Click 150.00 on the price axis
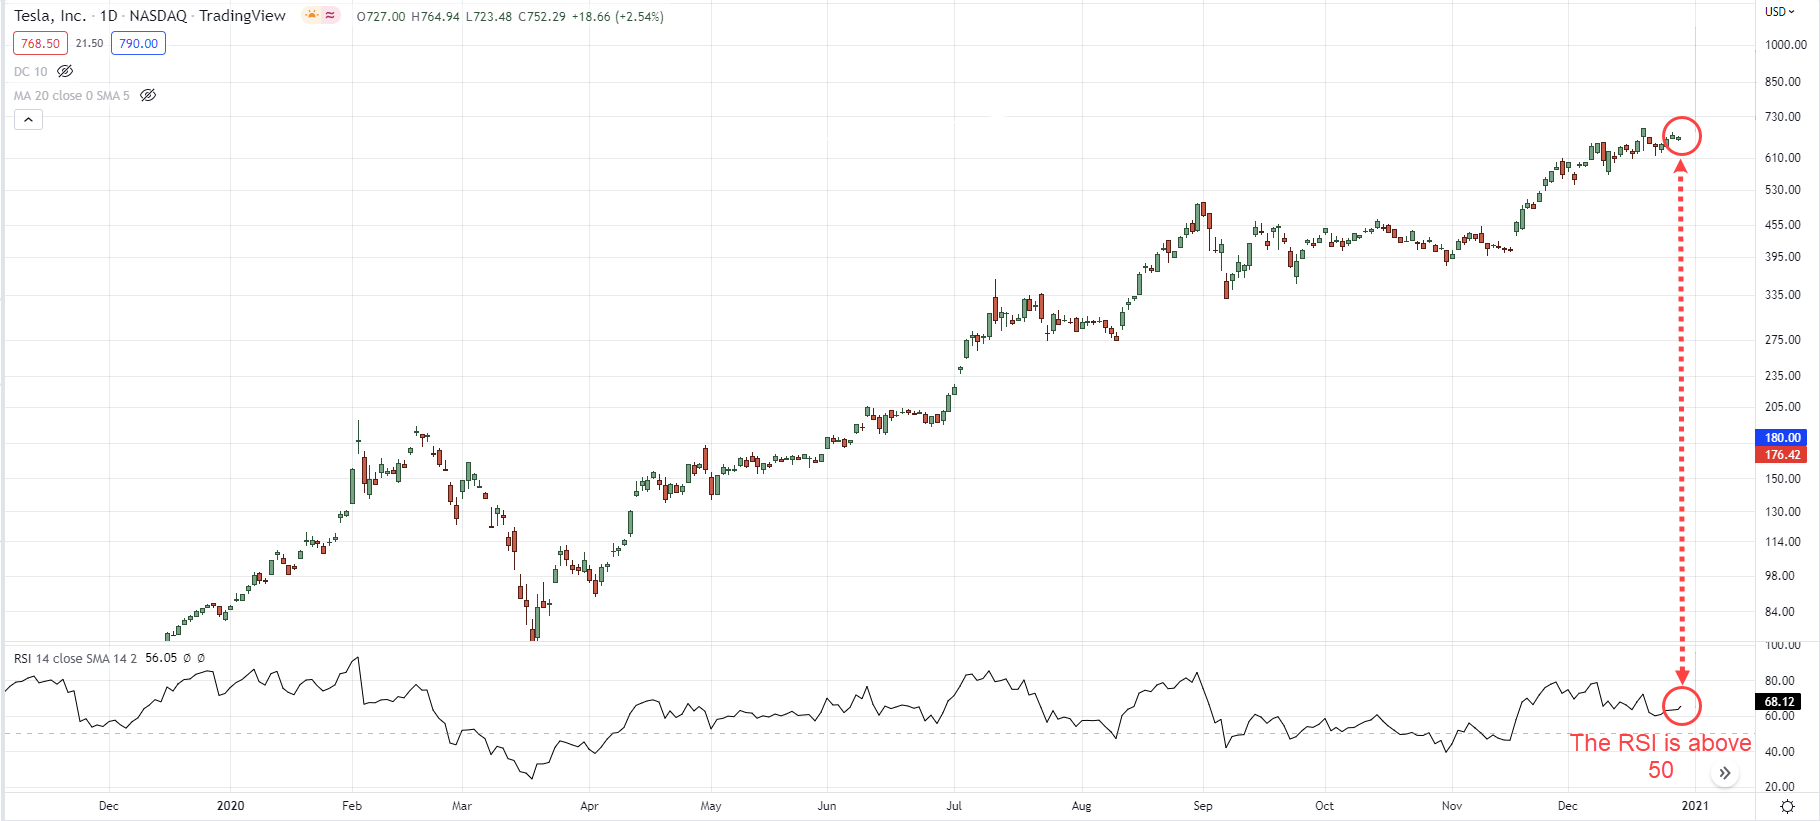Image resolution: width=1820 pixels, height=821 pixels. point(1783,479)
